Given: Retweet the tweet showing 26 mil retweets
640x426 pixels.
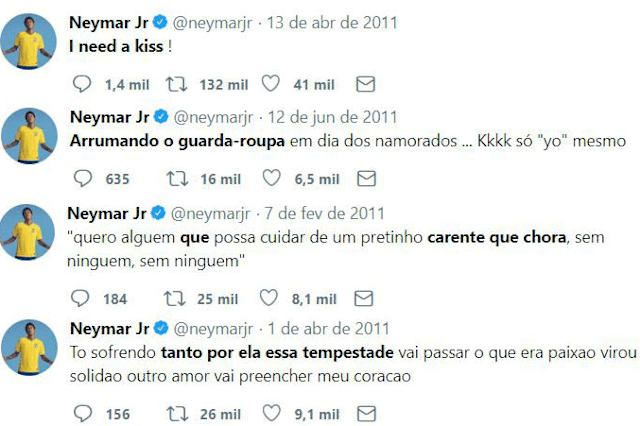Looking at the screenshot, I should (x=177, y=414).
